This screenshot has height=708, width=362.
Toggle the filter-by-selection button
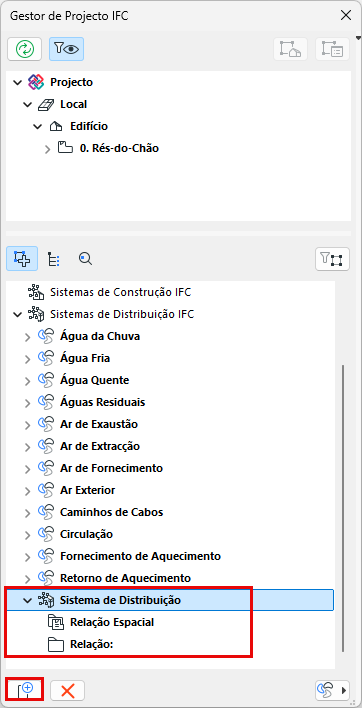coord(332,259)
